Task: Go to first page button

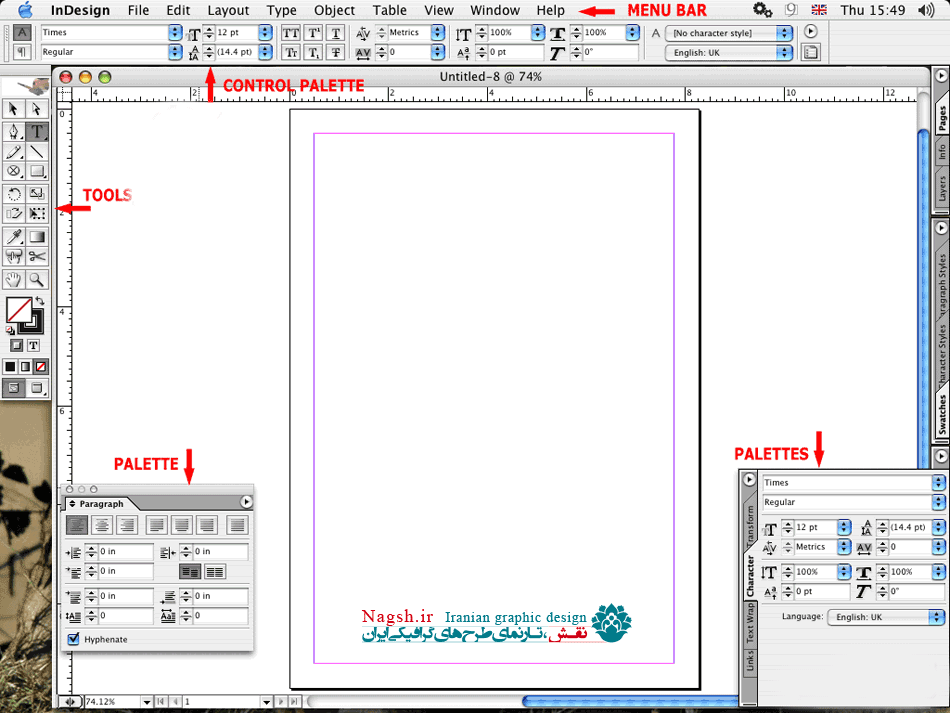Action: pos(161,701)
